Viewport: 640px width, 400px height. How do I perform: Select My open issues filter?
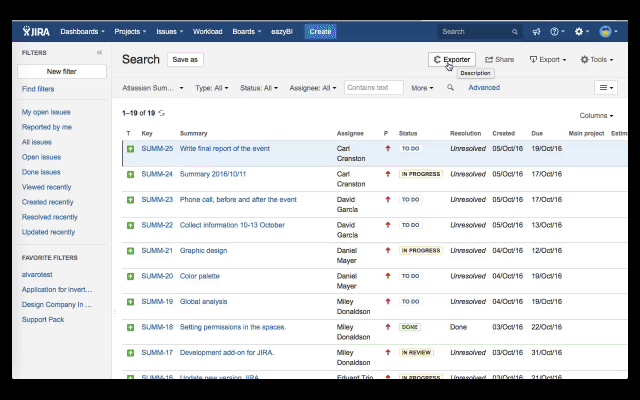pyautogui.click(x=46, y=112)
